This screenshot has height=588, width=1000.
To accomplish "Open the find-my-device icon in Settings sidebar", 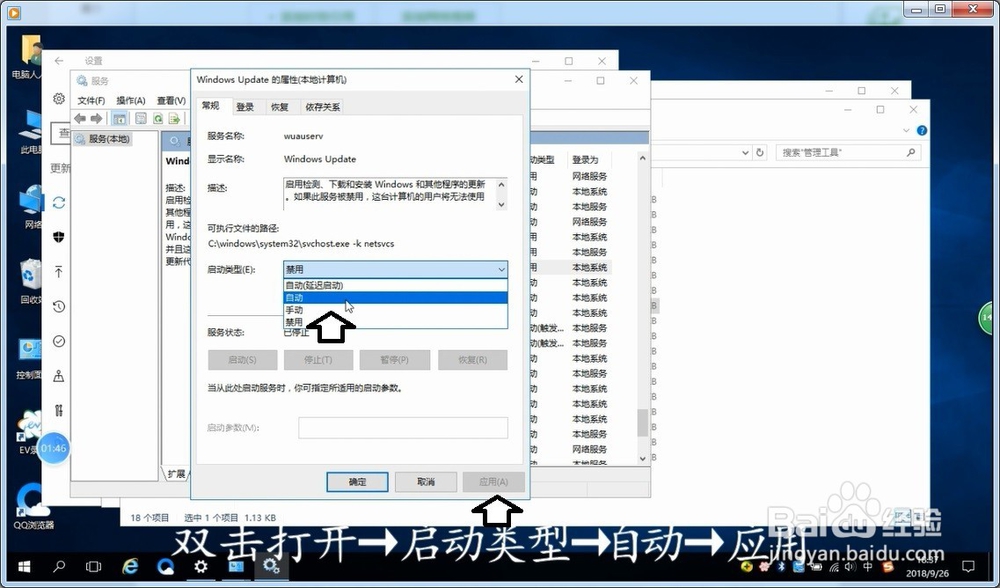I will 59,376.
